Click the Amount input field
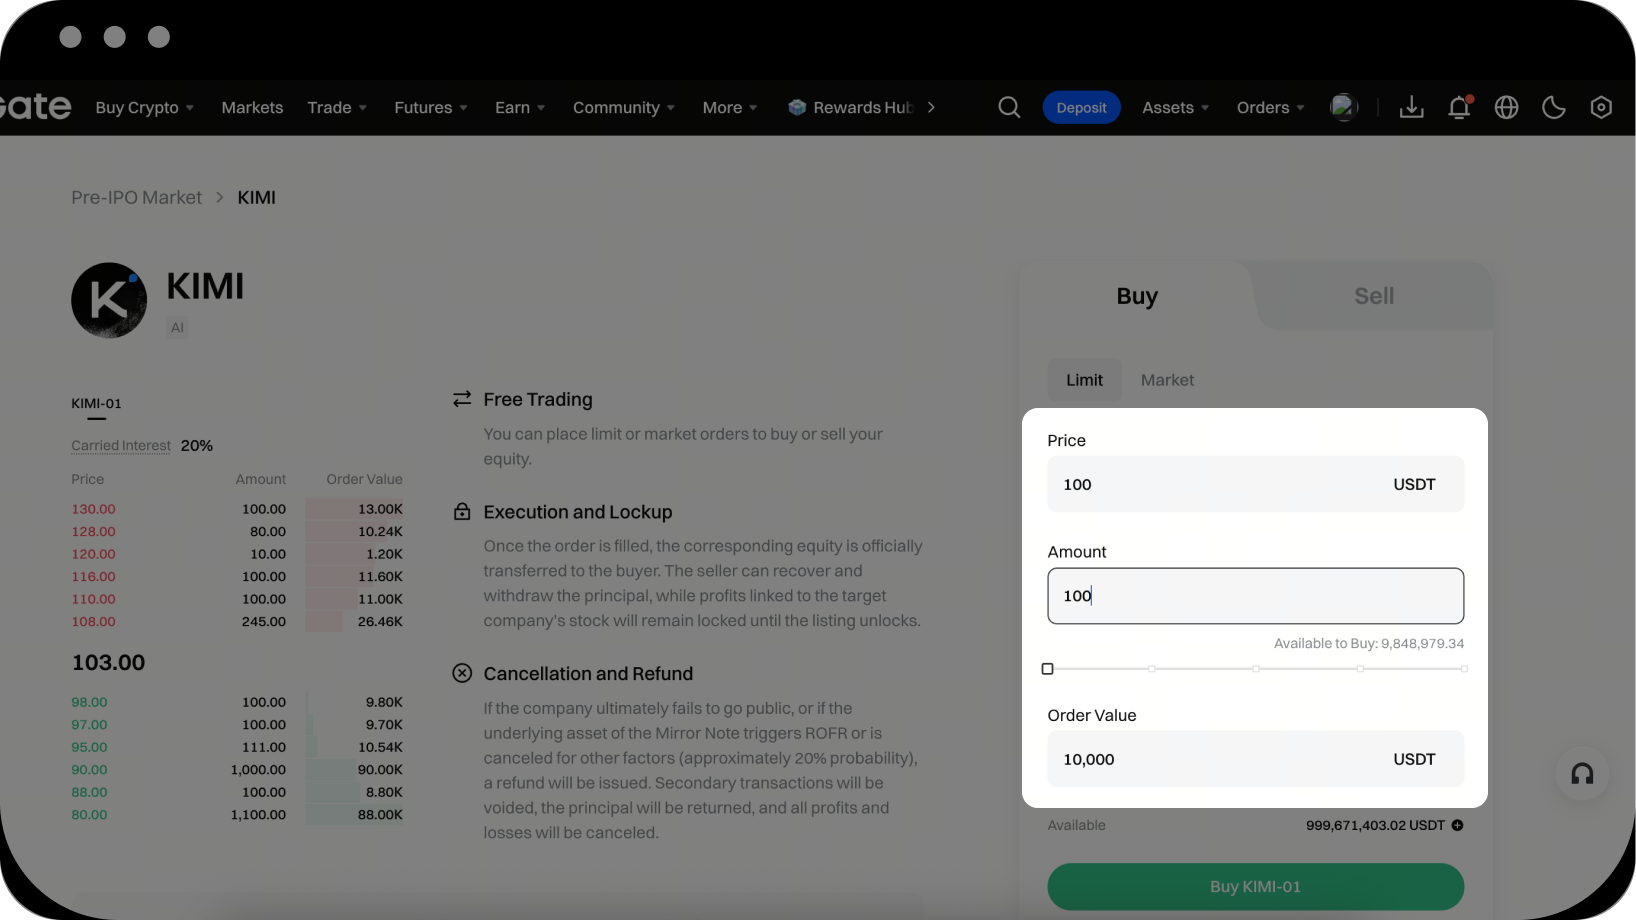Viewport: 1636px width, 920px height. coord(1255,596)
